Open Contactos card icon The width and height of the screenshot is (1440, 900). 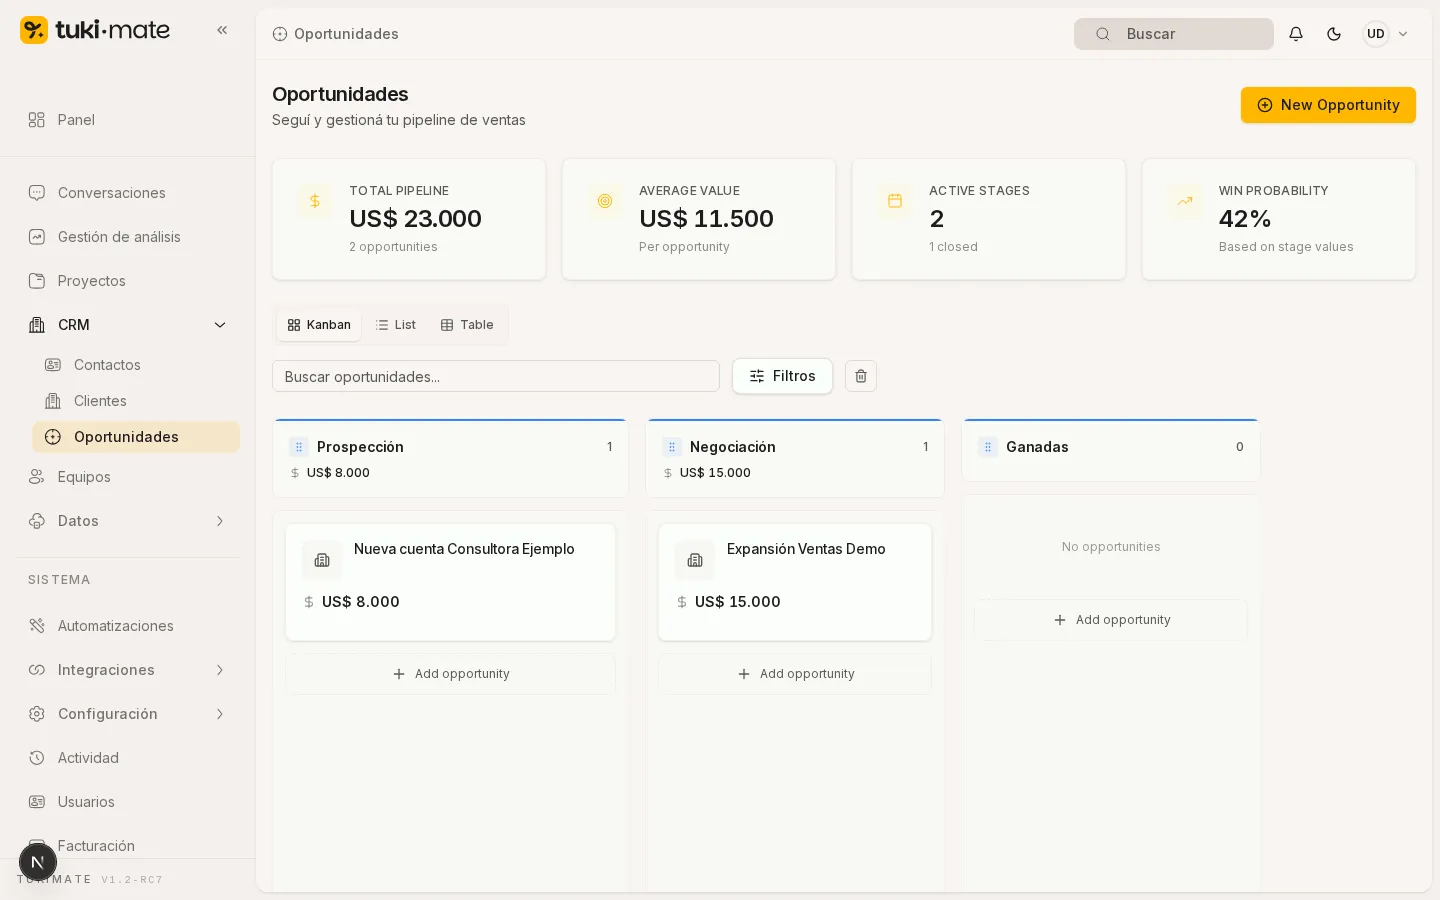[53, 365]
